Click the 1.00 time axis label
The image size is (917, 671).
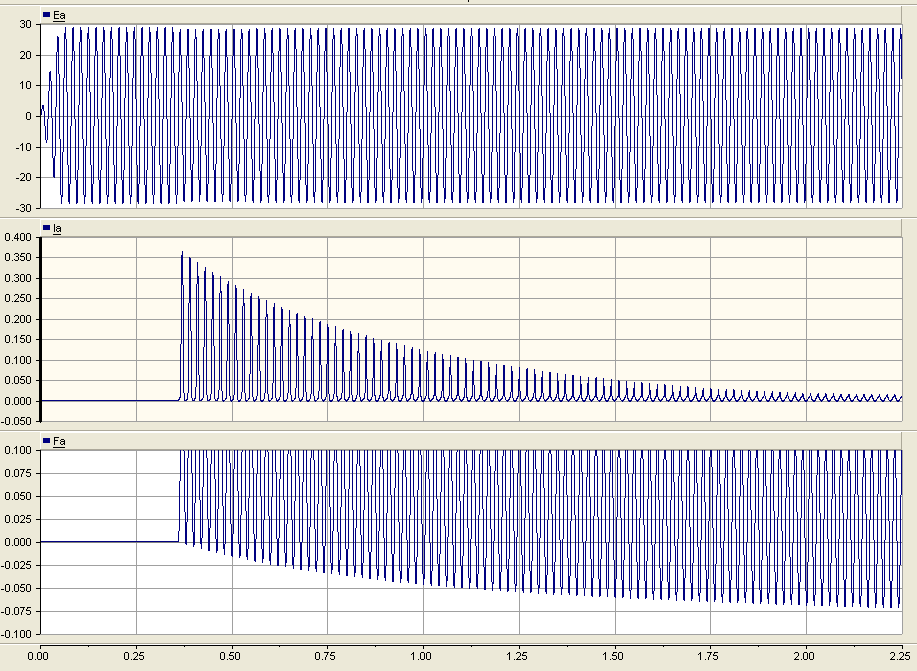421,656
